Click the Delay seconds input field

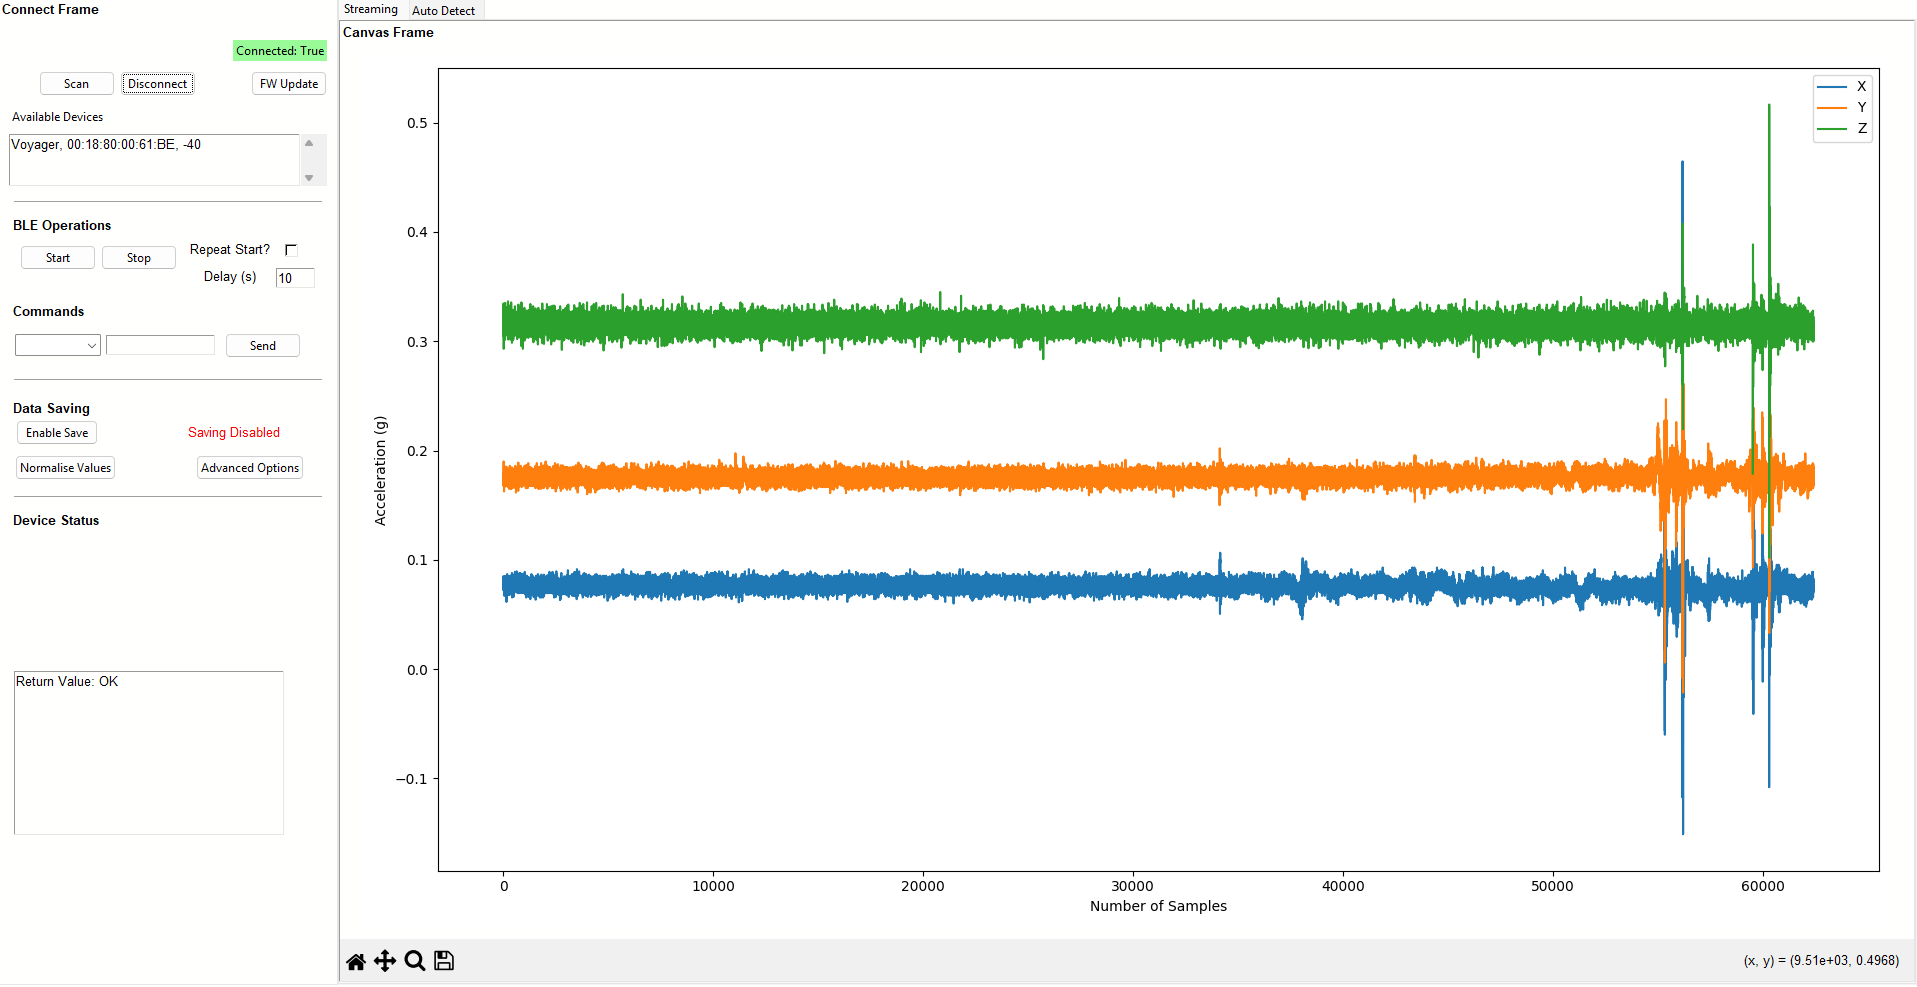coord(295,279)
